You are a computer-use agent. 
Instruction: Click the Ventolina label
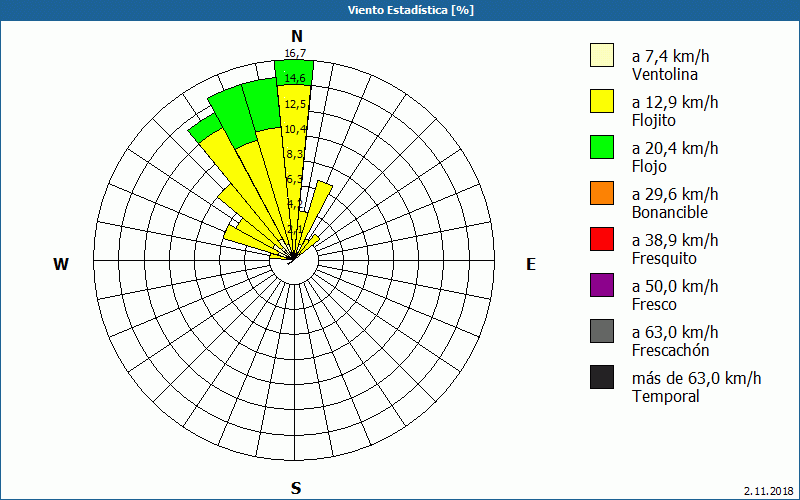665,74
